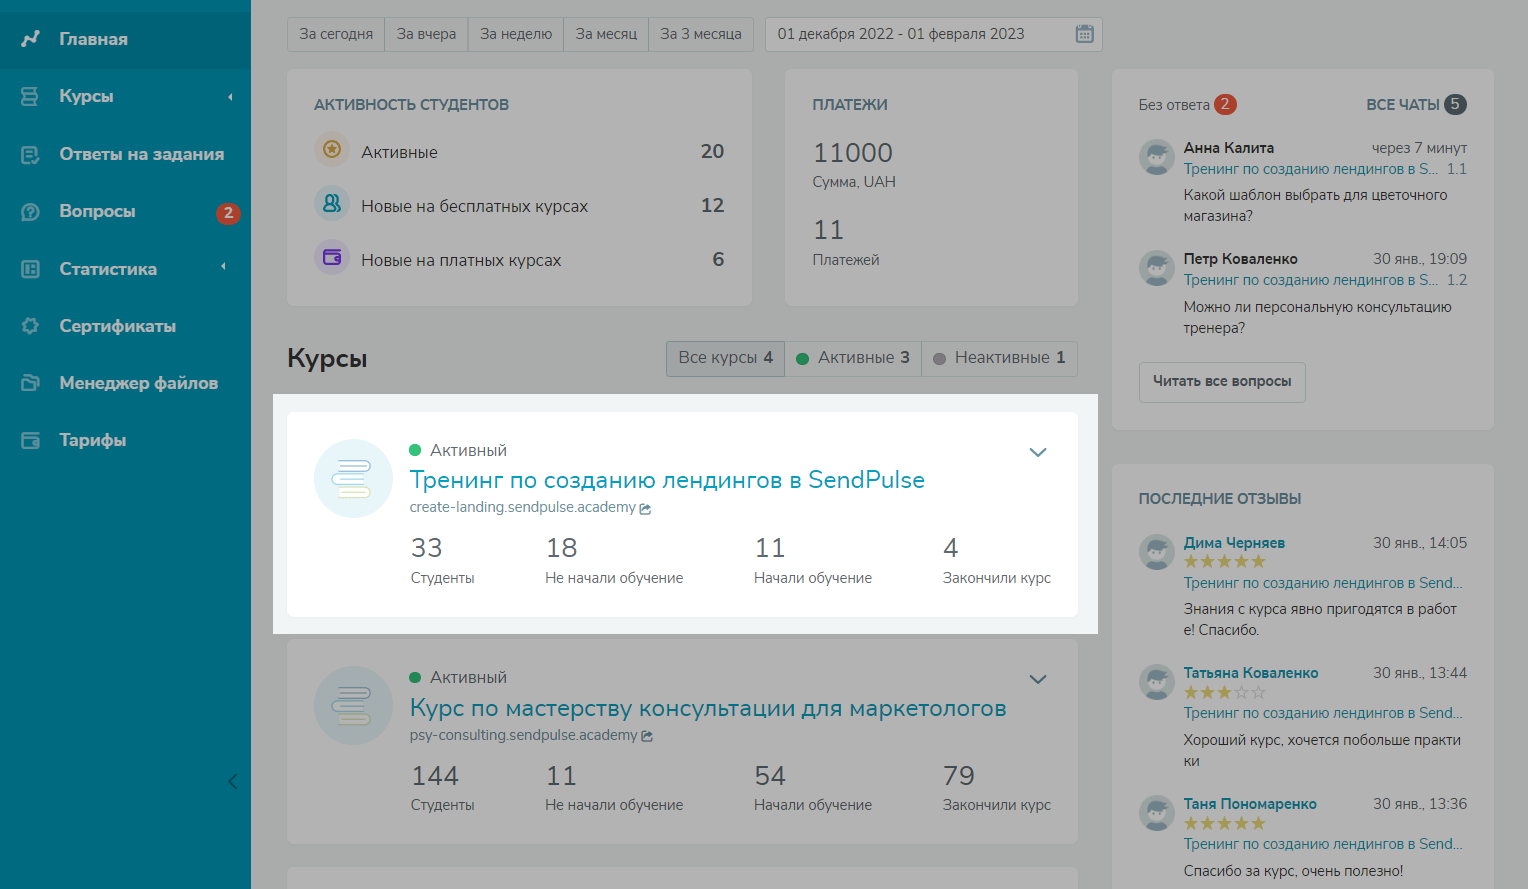The width and height of the screenshot is (1528, 889).
Task: Click the Читать все вопросы button
Action: [1222, 381]
